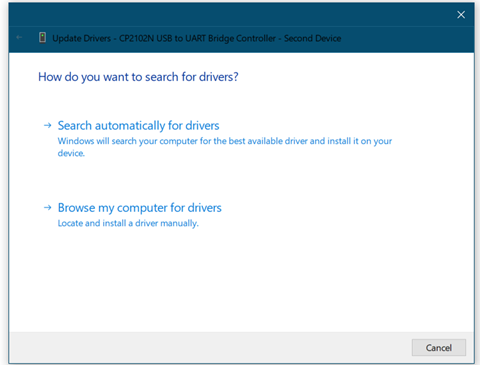480x365 pixels.
Task: Click the device icon beside Update Drivers title
Action: point(42,38)
